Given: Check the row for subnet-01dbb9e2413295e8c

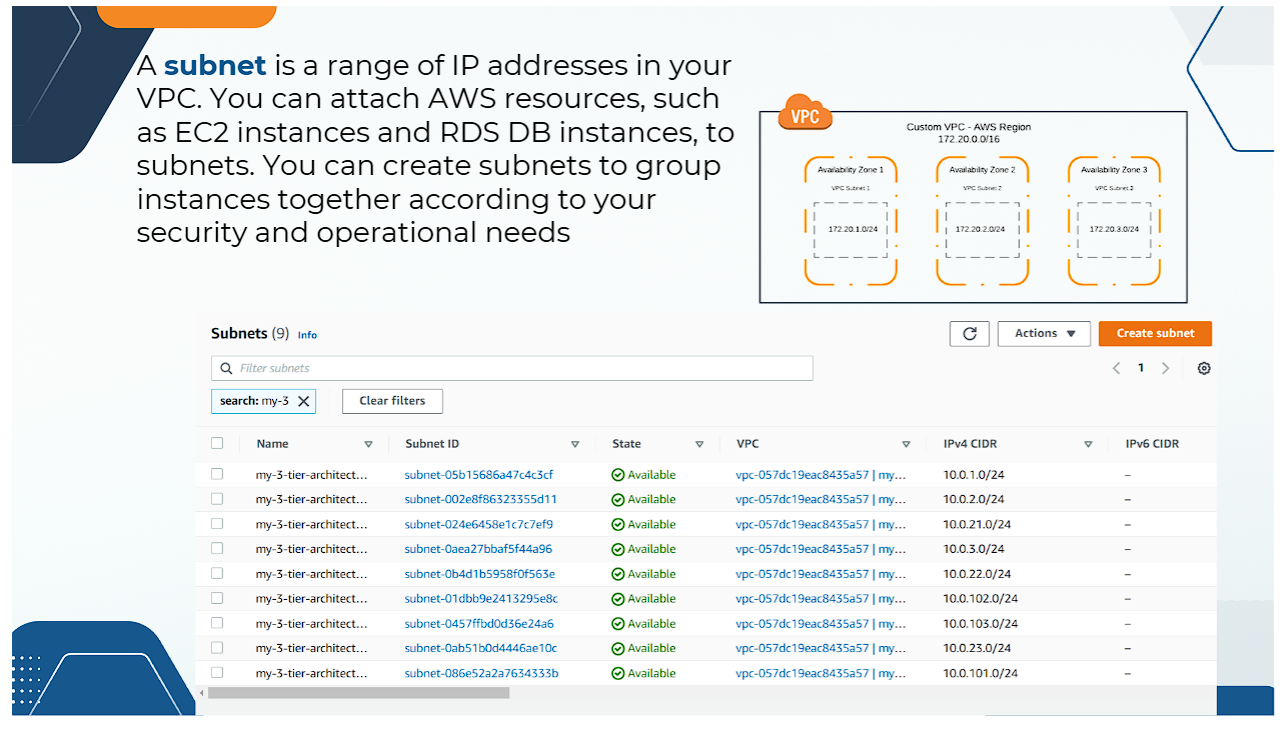Looking at the screenshot, I should 217,598.
